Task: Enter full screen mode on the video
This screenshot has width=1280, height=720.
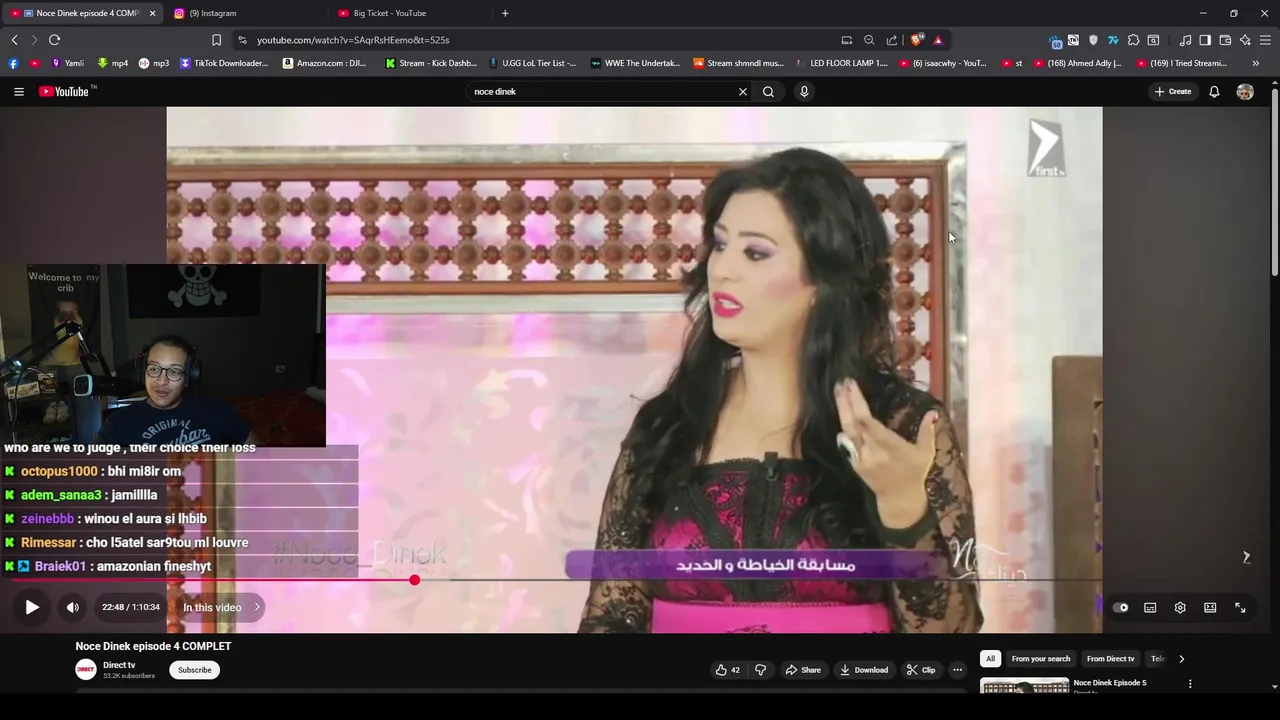Action: pos(1240,607)
